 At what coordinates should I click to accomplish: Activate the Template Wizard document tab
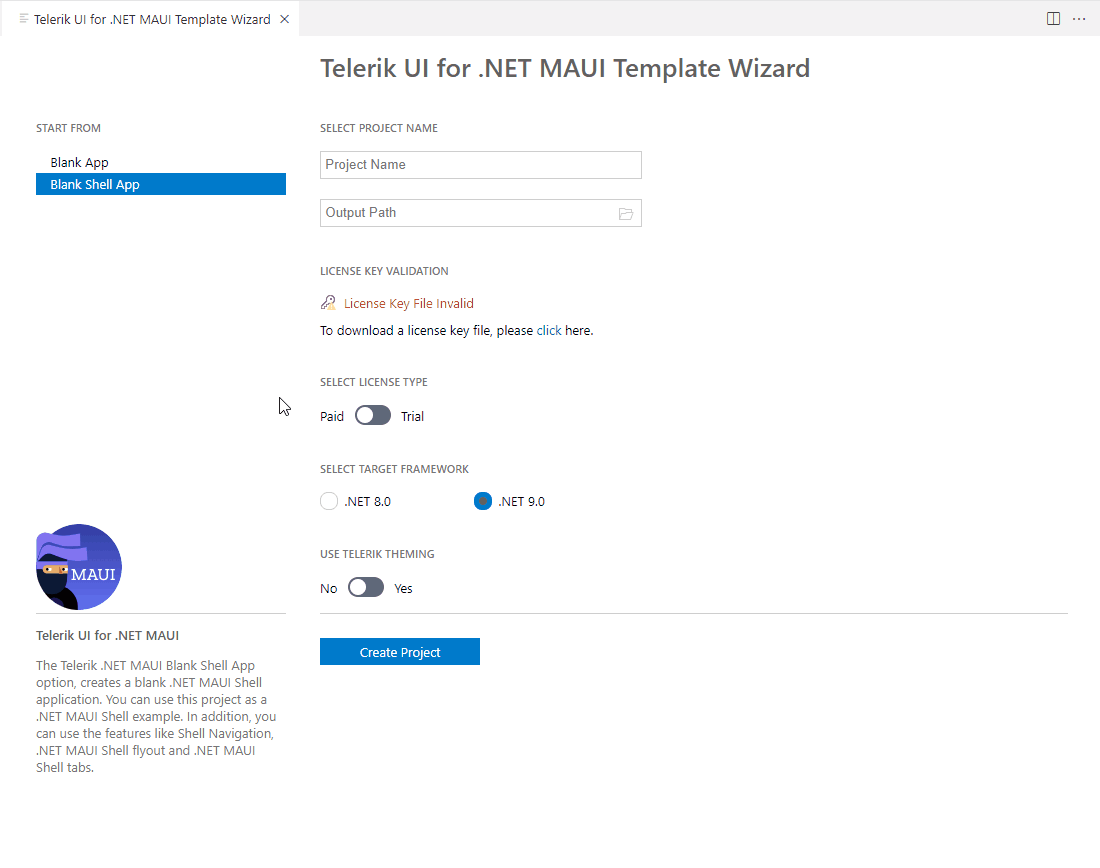click(x=150, y=18)
